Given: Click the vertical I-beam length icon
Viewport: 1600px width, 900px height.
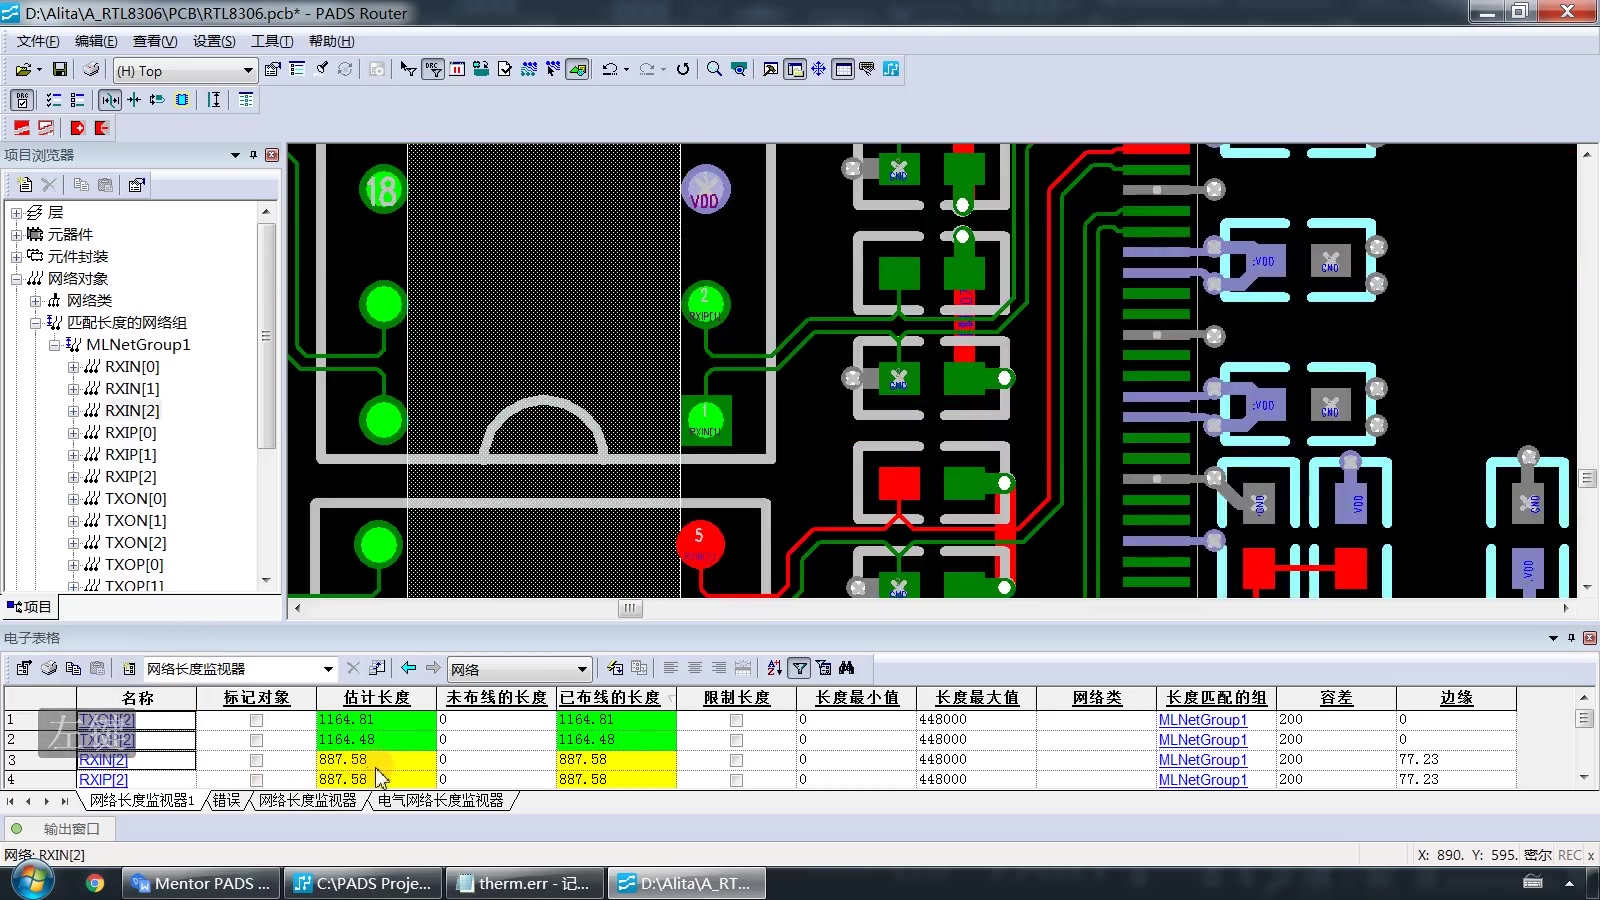Looking at the screenshot, I should tap(214, 99).
